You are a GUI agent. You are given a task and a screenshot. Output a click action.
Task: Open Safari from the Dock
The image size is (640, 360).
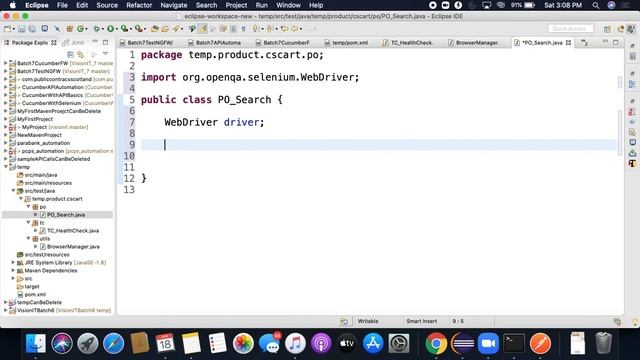click(x=113, y=343)
